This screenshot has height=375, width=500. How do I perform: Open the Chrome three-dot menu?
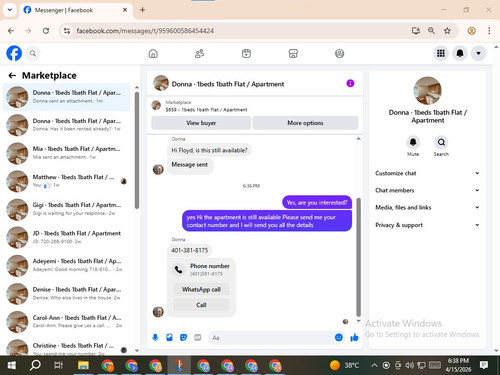coord(489,31)
